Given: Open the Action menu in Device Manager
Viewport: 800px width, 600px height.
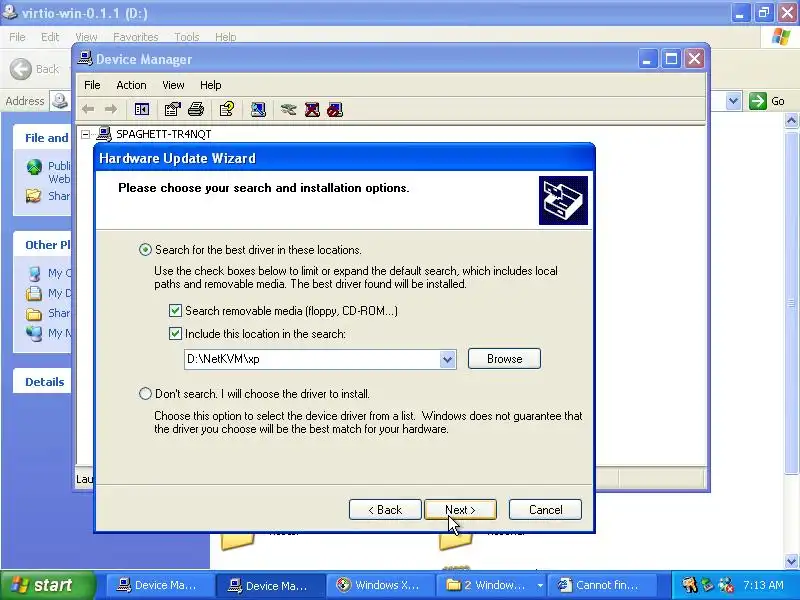Looking at the screenshot, I should pyautogui.click(x=131, y=85).
